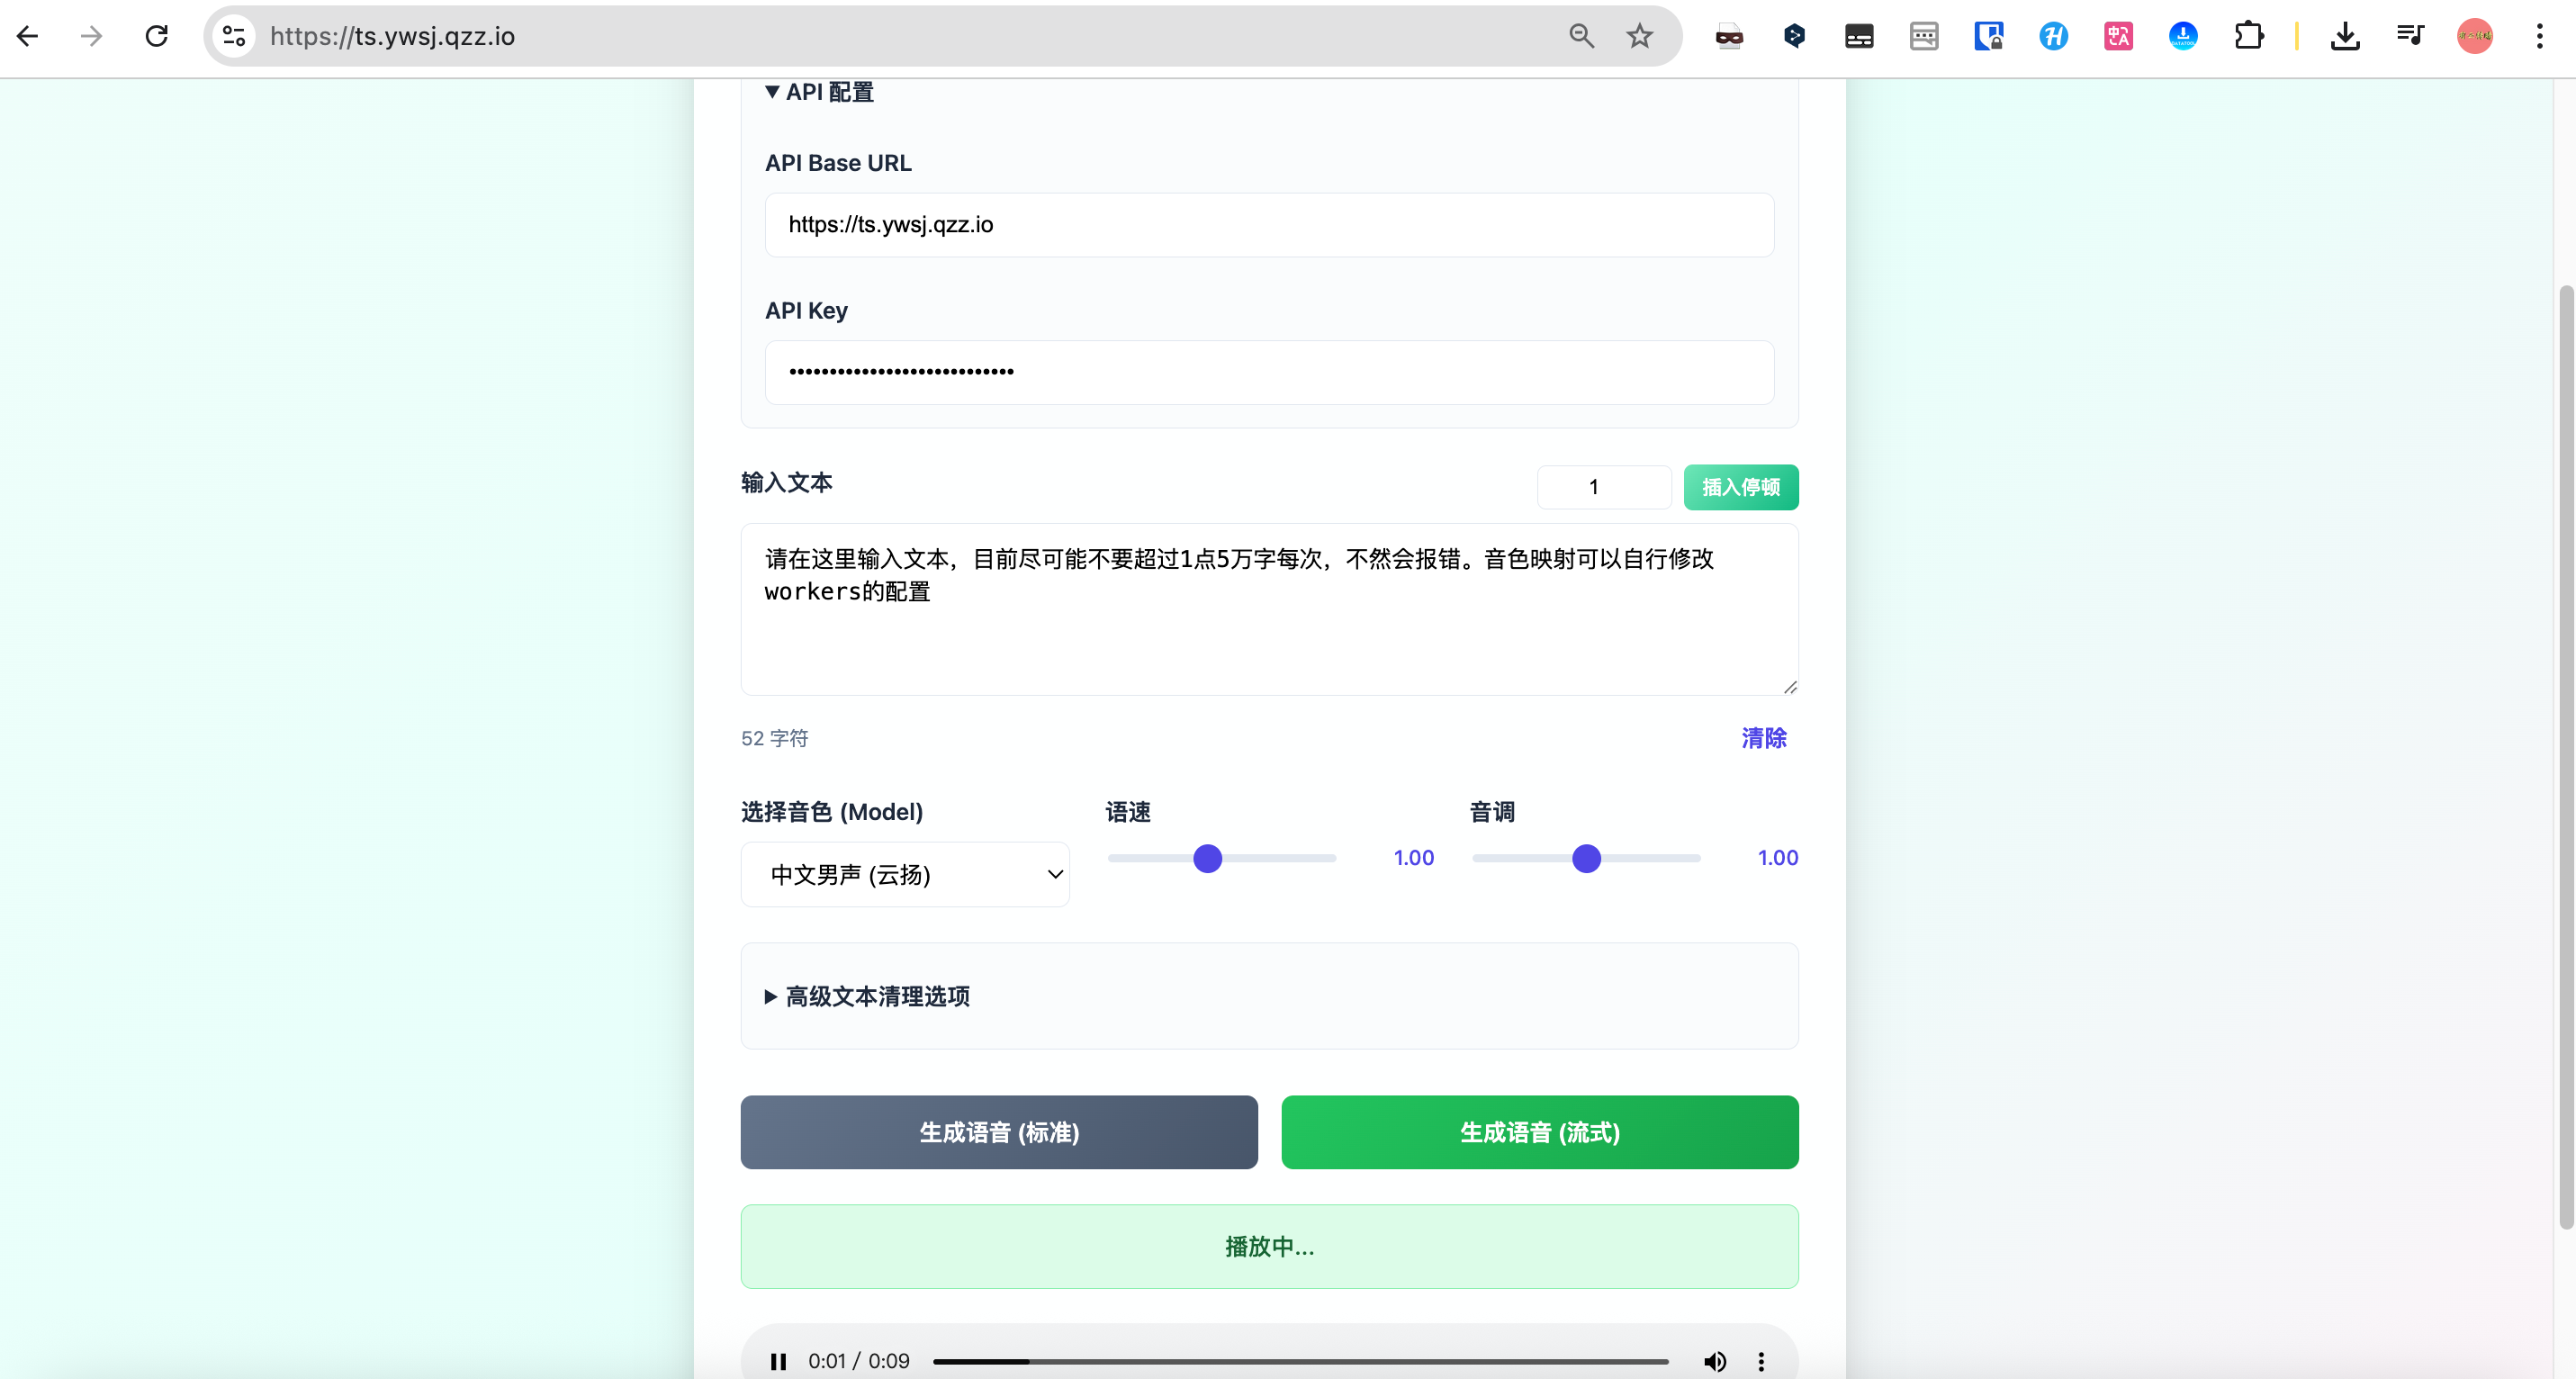This screenshot has height=1379, width=2576.
Task: Click the zoom magnifier icon in address bar
Action: 1581,37
